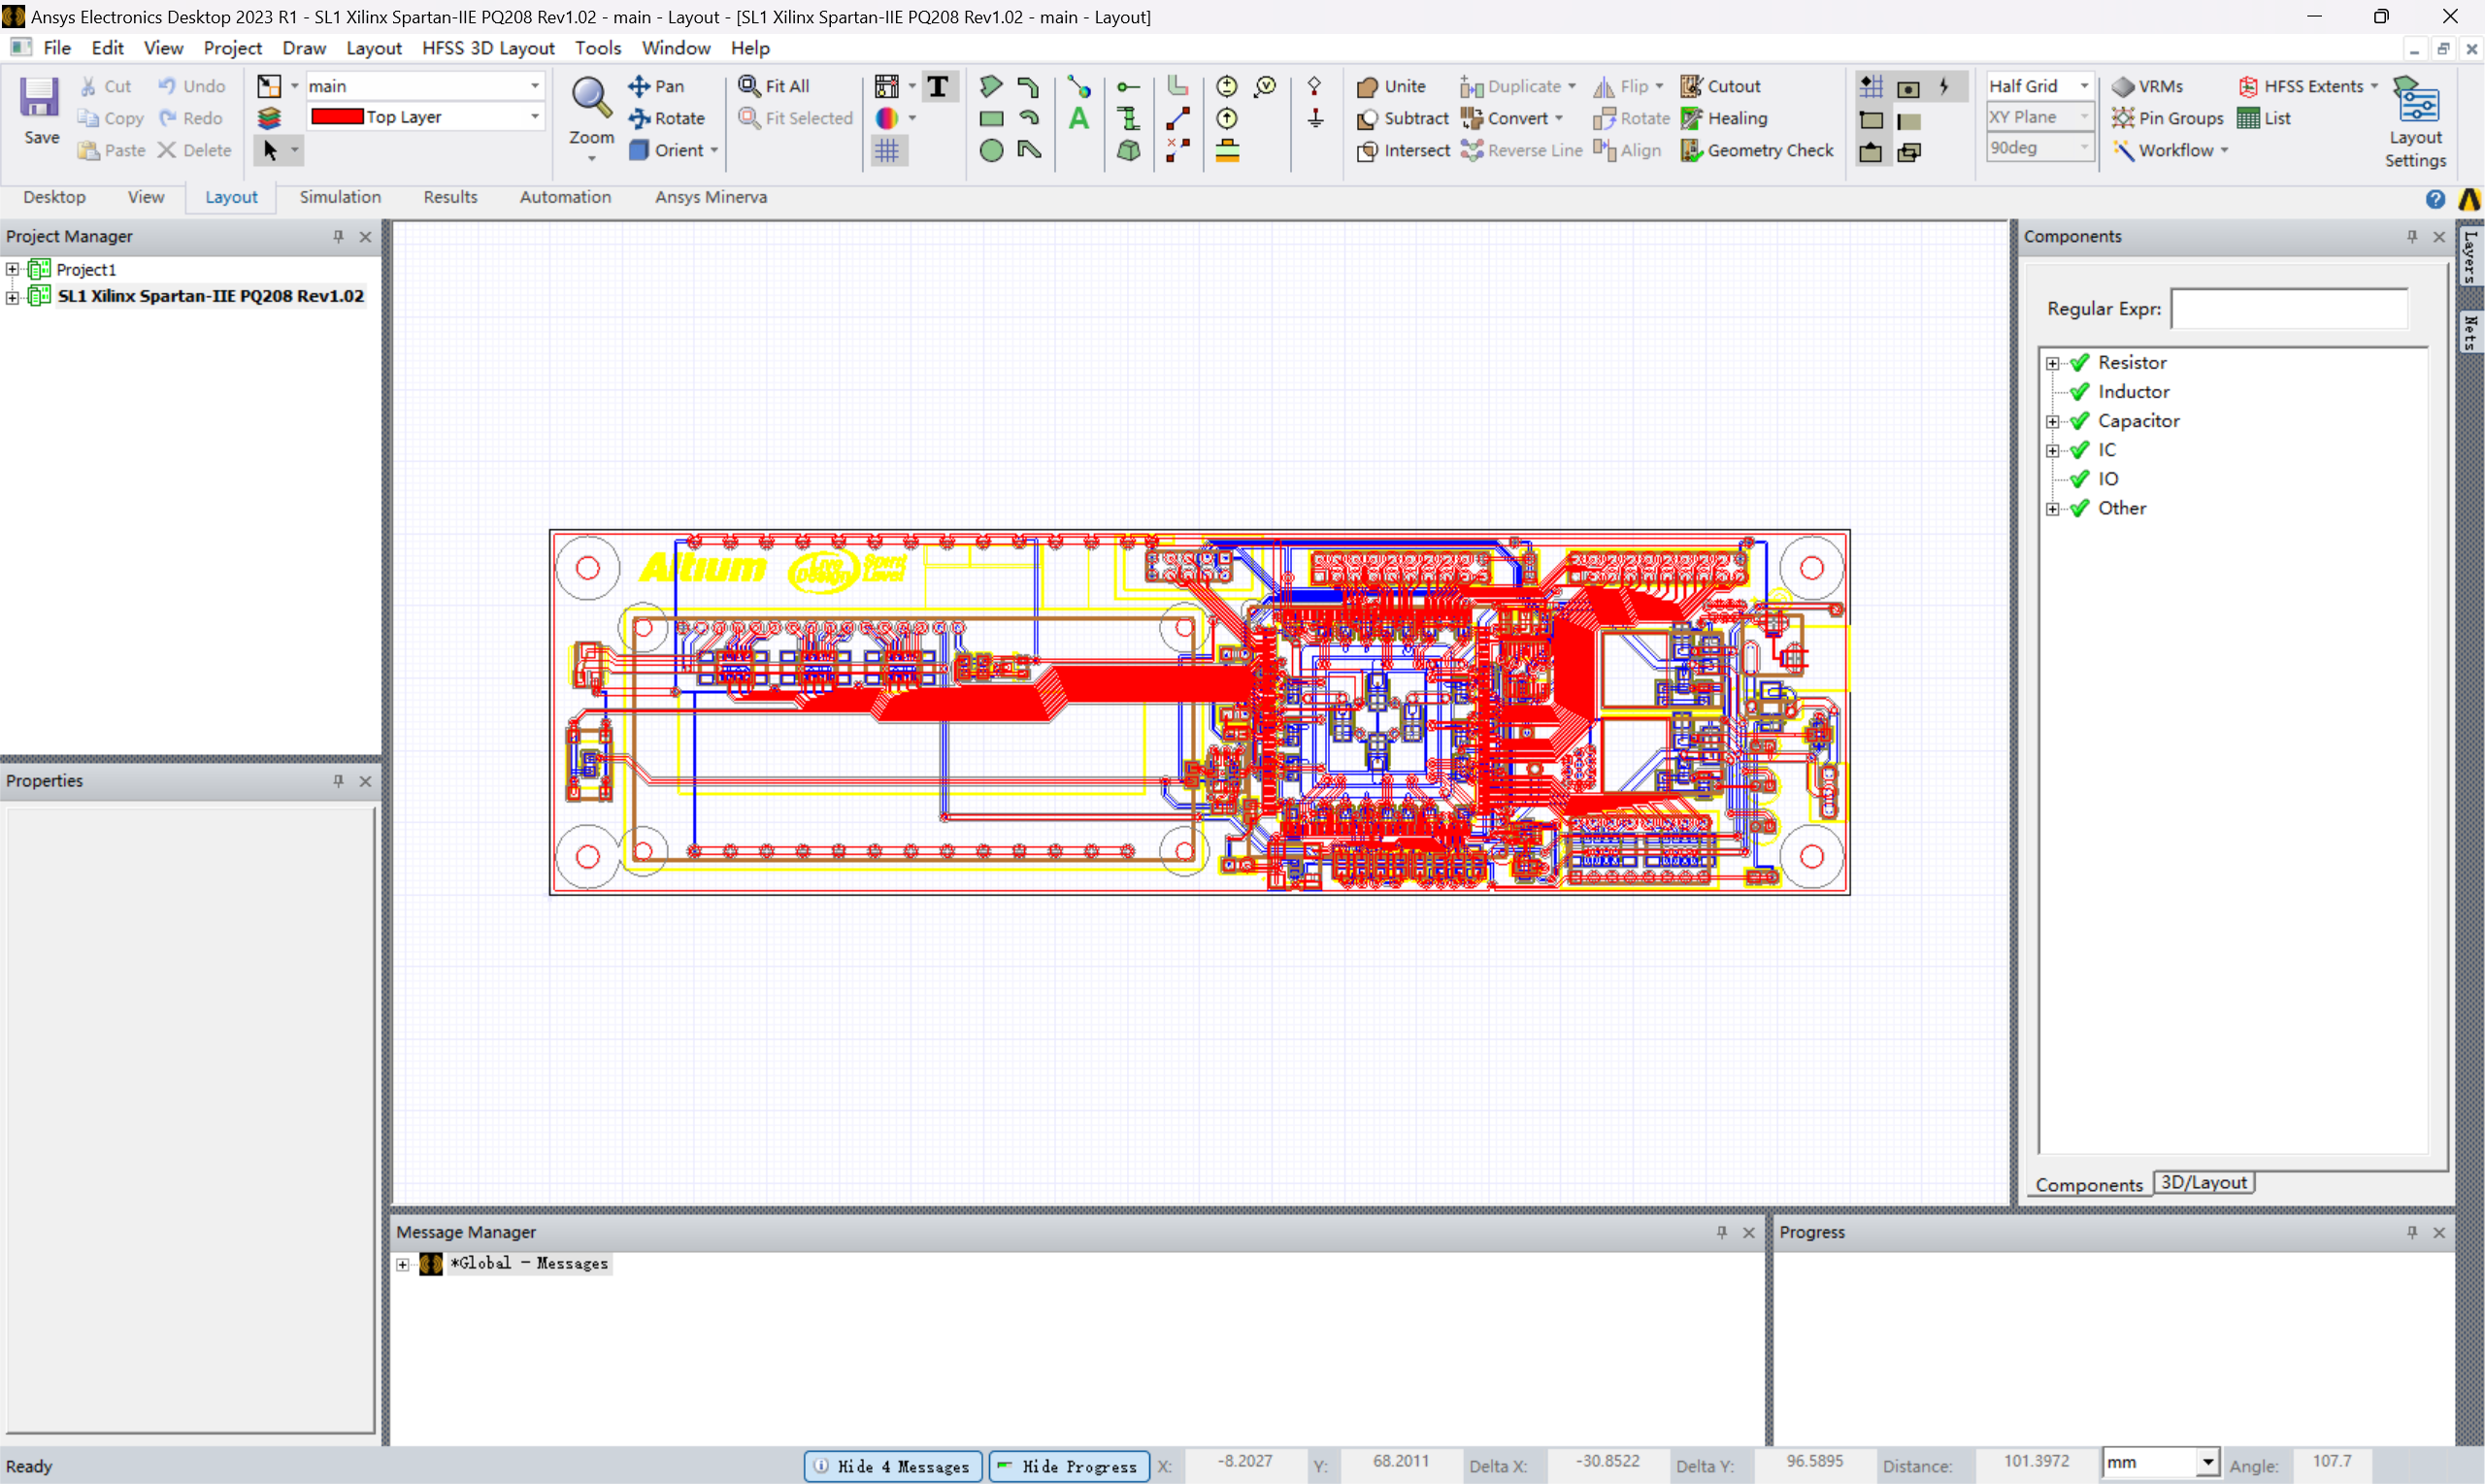Toggle the IO components checkmark
Screen dimensions: 2485x1484
[2080, 479]
